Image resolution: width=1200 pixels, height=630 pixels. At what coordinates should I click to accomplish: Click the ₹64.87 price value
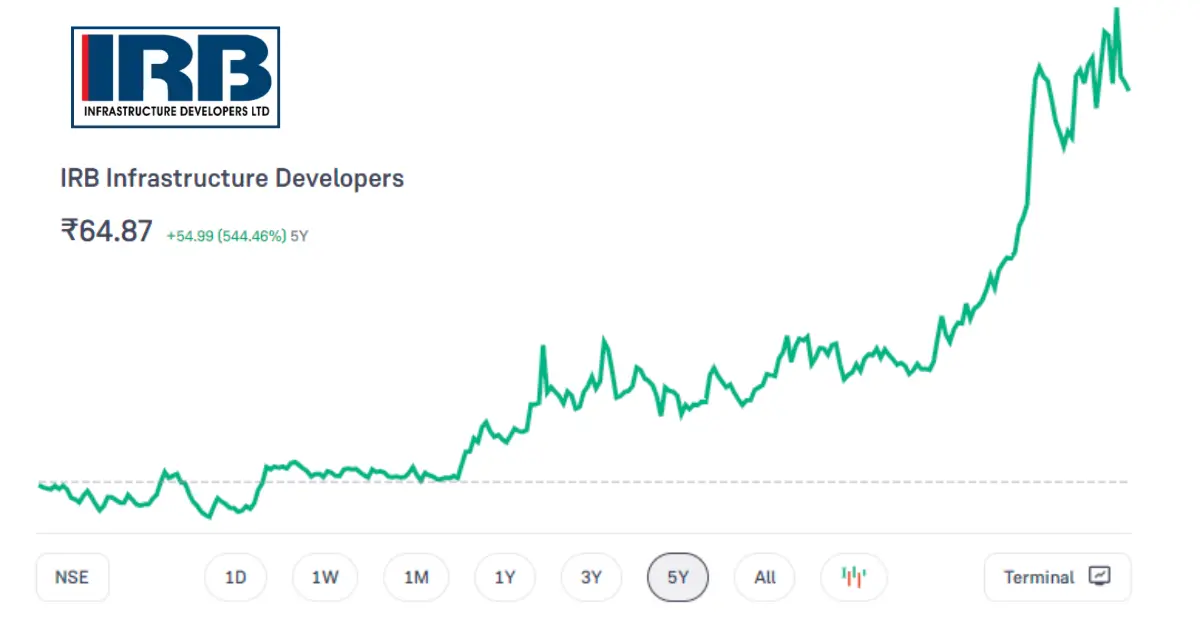click(106, 231)
